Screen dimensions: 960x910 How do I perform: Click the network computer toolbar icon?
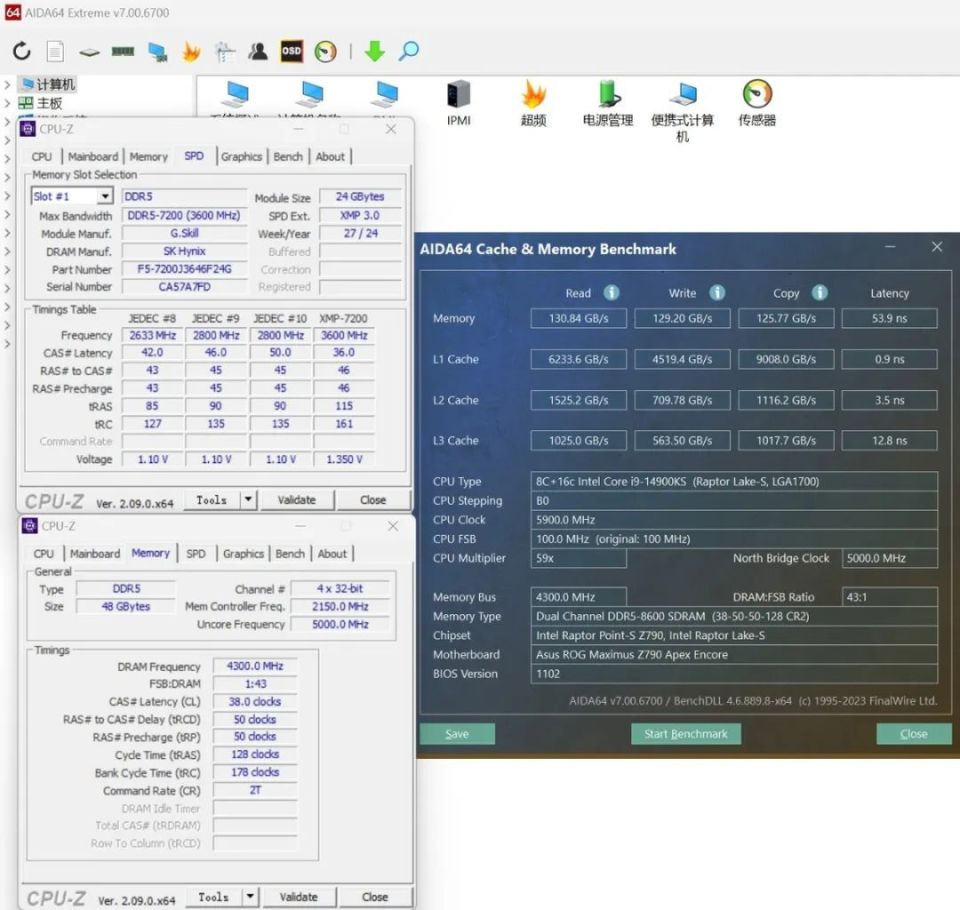[157, 52]
